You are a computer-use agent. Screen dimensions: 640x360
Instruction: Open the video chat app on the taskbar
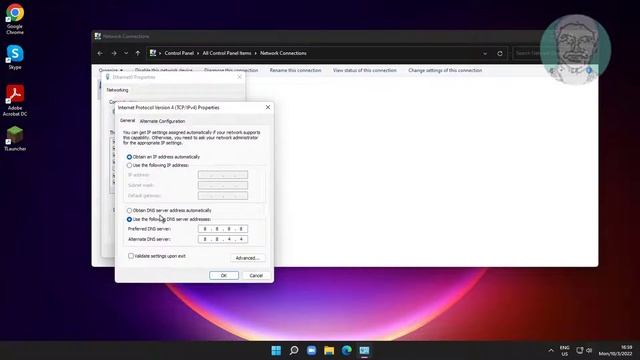pos(311,351)
